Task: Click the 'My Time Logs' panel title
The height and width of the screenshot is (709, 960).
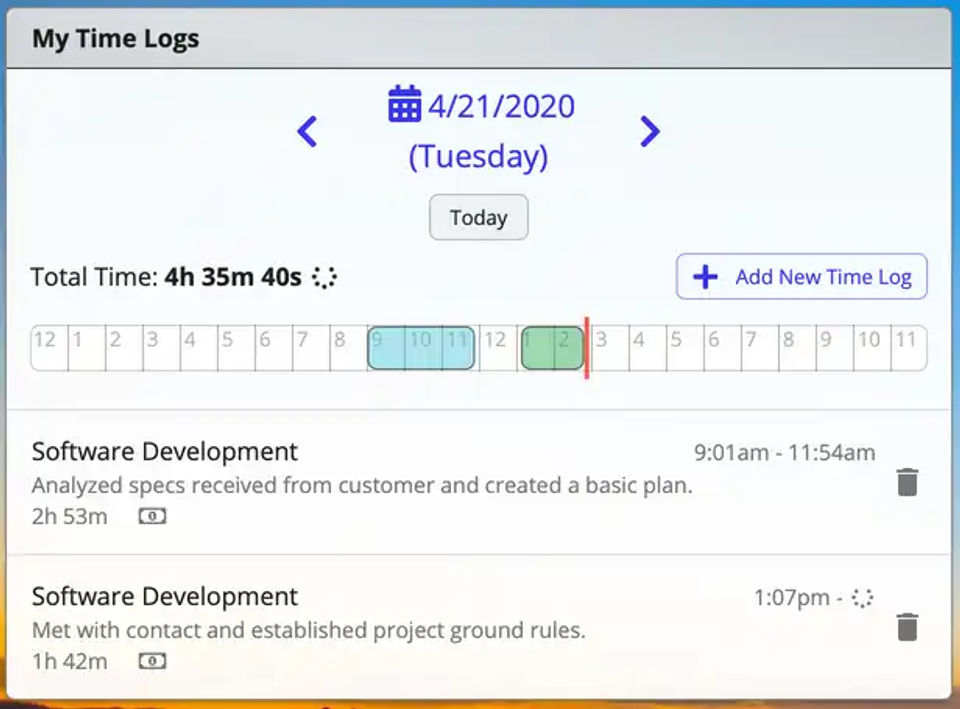Action: pyautogui.click(x=116, y=39)
